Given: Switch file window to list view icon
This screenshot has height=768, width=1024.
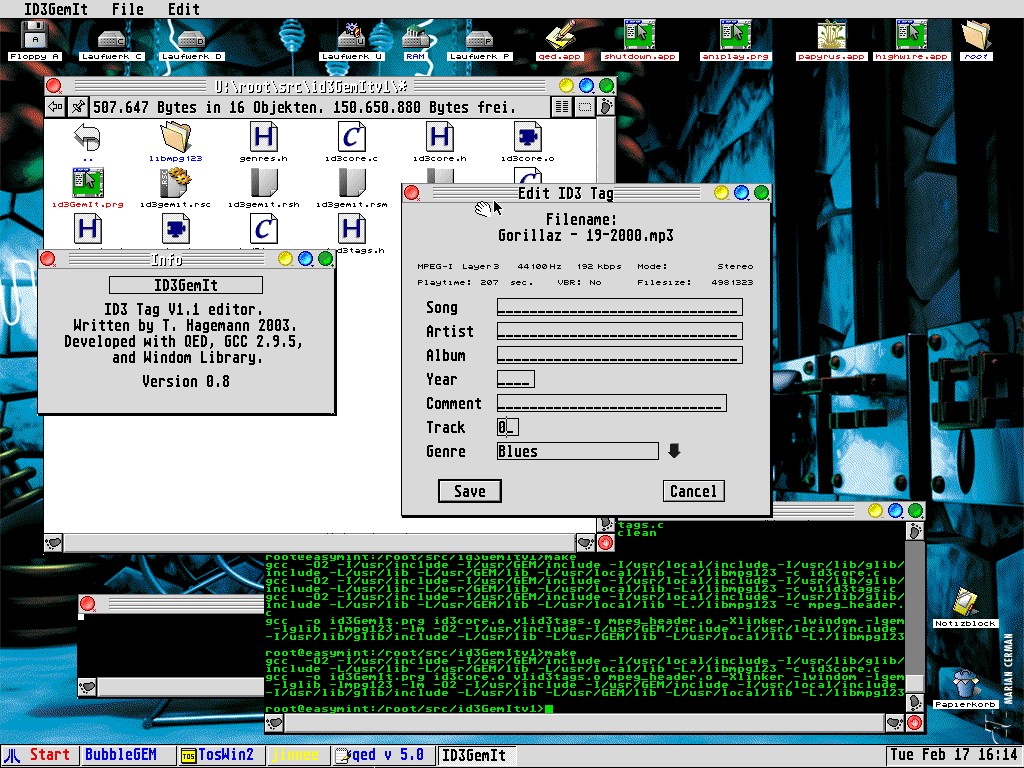Looking at the screenshot, I should coord(561,107).
